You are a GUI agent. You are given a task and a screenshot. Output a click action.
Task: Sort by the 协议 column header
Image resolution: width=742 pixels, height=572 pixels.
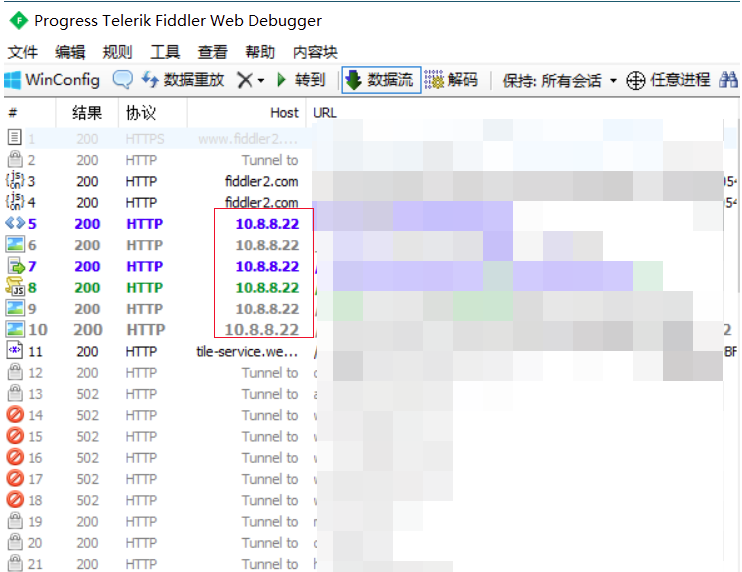point(141,113)
